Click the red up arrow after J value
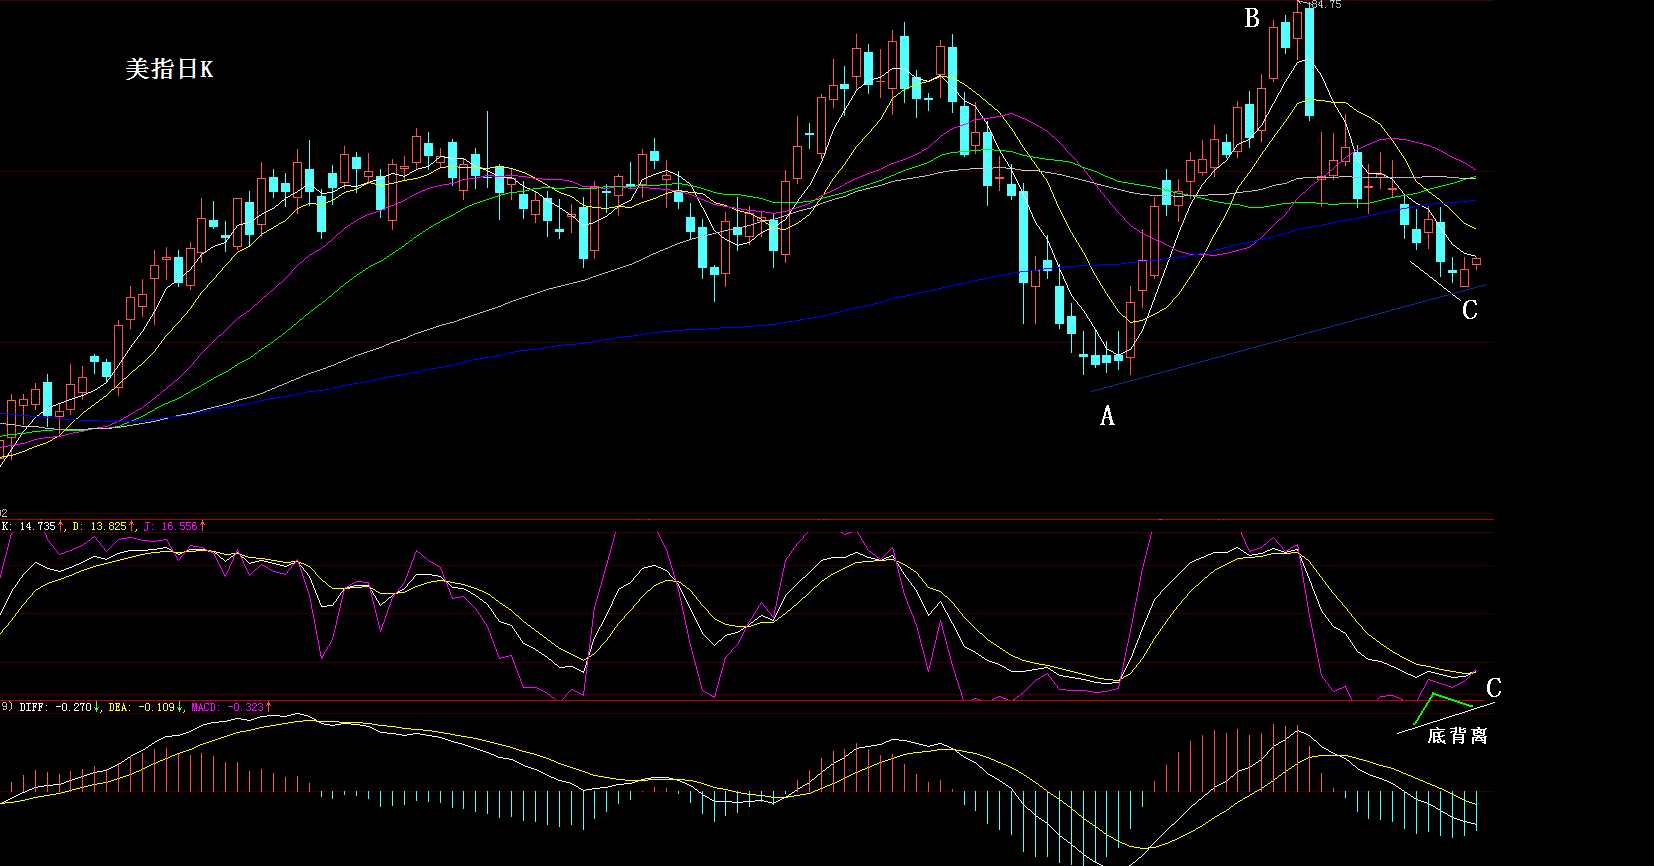This screenshot has width=1654, height=866. [x=204, y=526]
